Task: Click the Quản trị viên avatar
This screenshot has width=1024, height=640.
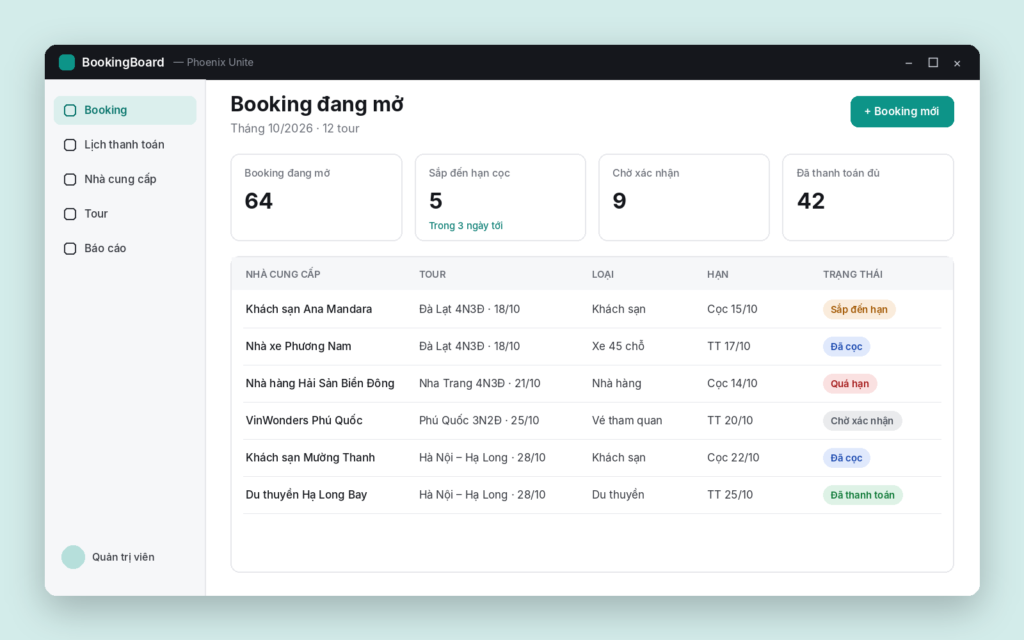Action: [73, 557]
